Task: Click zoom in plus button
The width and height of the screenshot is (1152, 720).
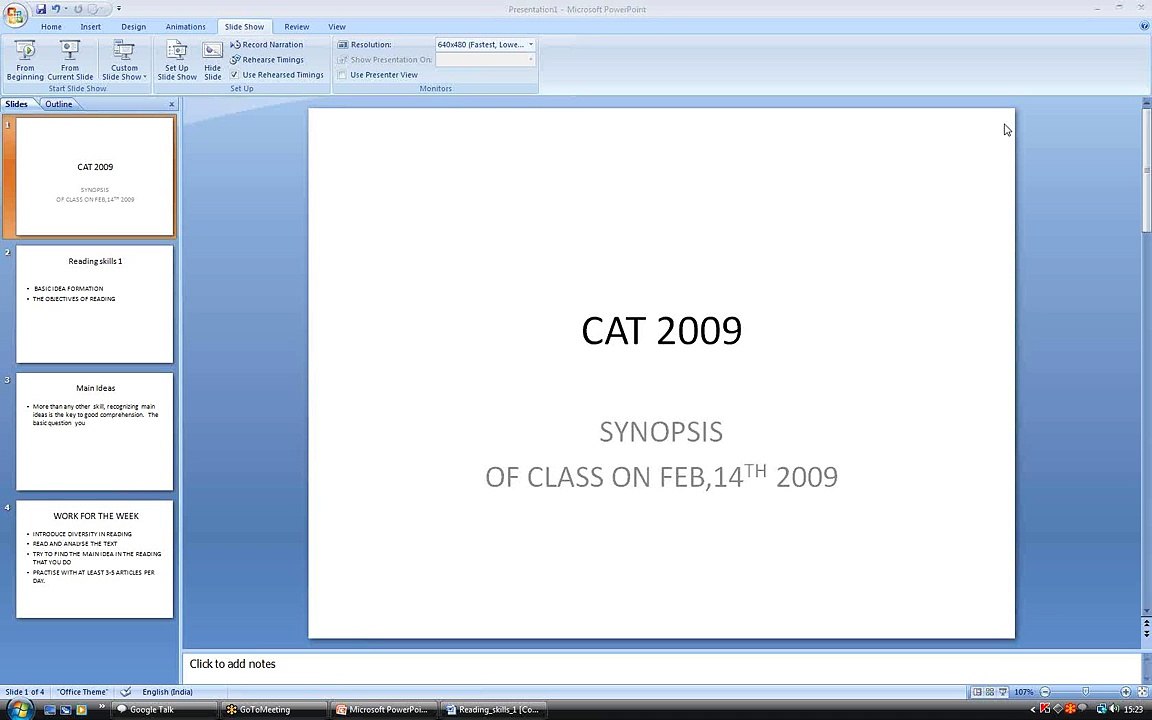Action: click(x=1126, y=692)
